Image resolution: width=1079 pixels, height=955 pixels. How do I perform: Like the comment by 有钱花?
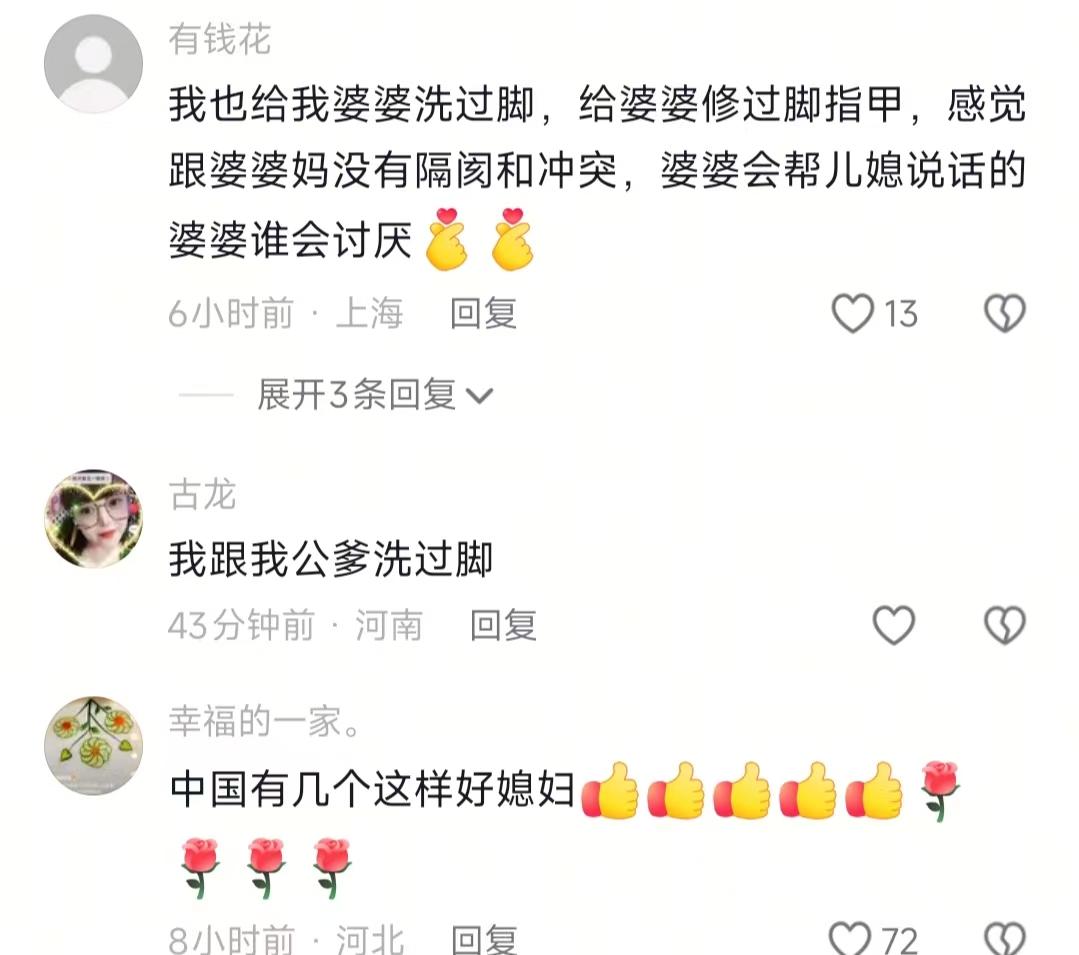[853, 314]
